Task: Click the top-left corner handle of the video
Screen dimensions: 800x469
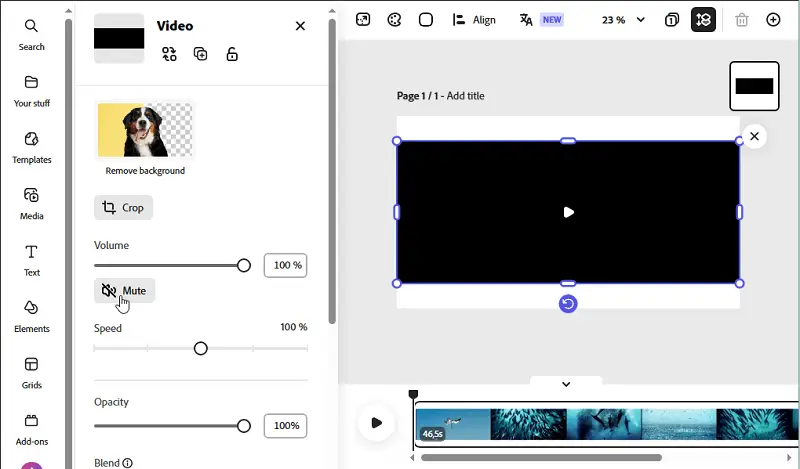Action: point(396,140)
